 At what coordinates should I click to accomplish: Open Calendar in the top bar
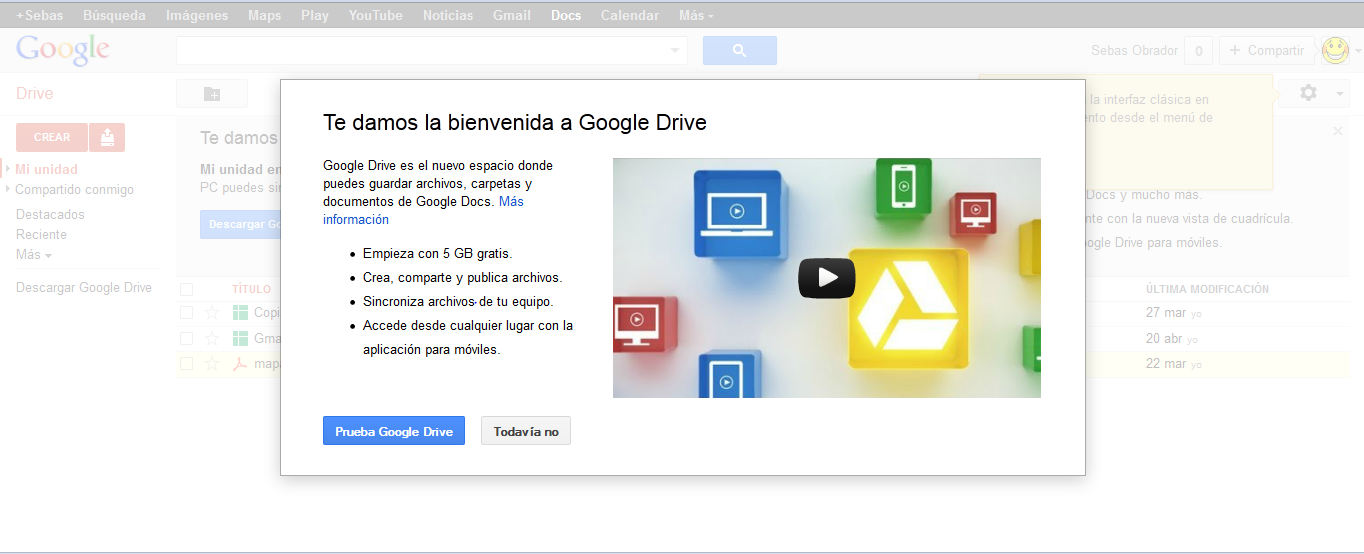(x=629, y=15)
